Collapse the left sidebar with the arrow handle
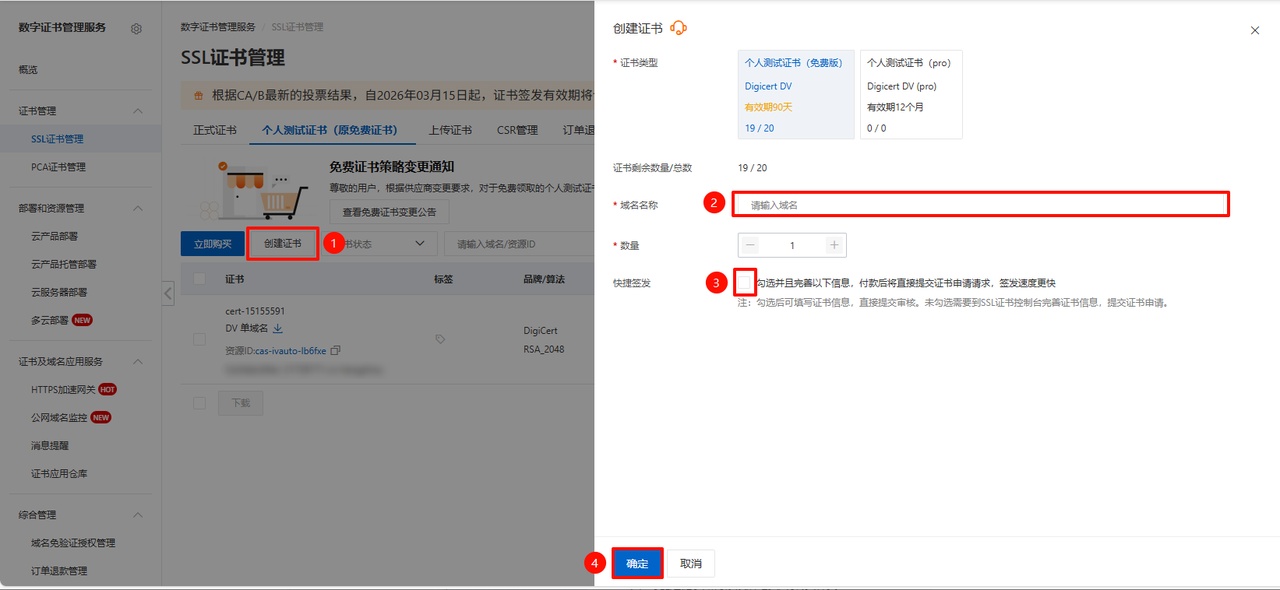 coord(168,293)
